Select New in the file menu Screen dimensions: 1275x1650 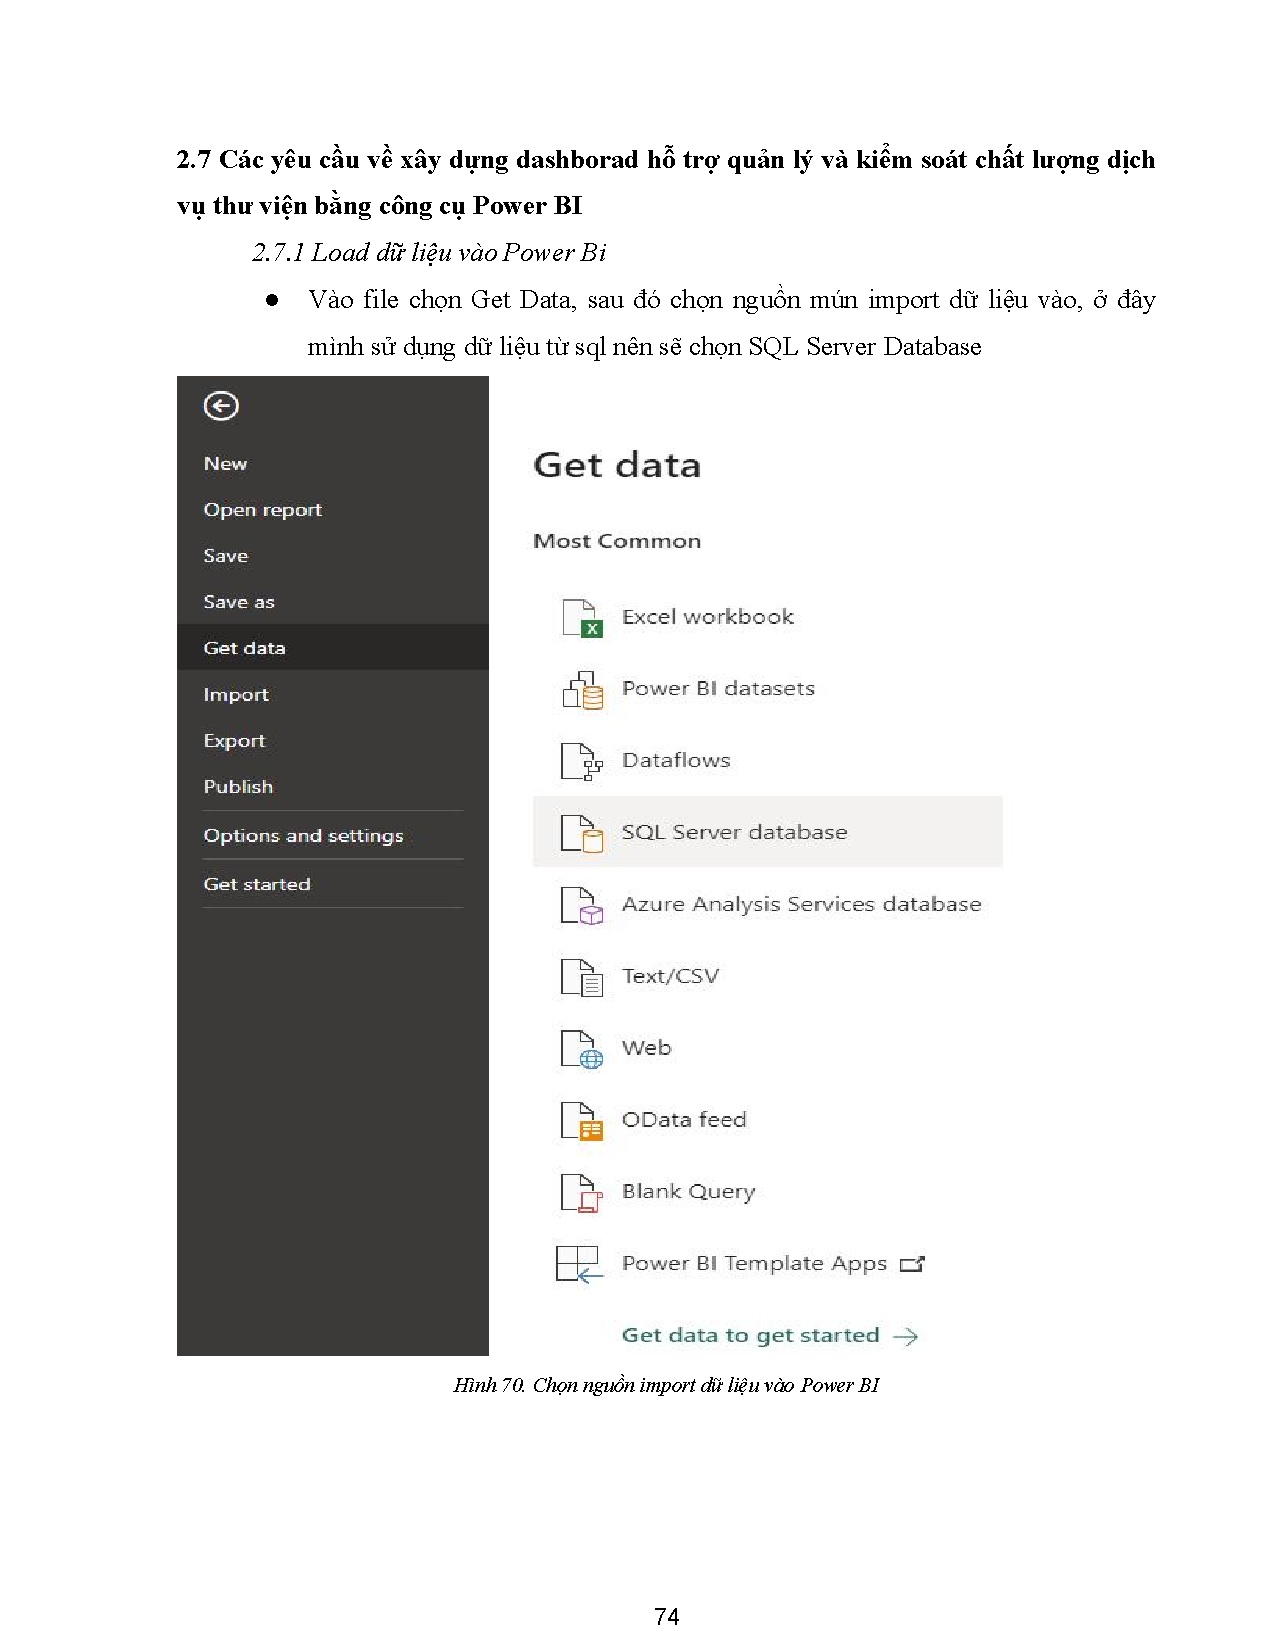tap(225, 464)
